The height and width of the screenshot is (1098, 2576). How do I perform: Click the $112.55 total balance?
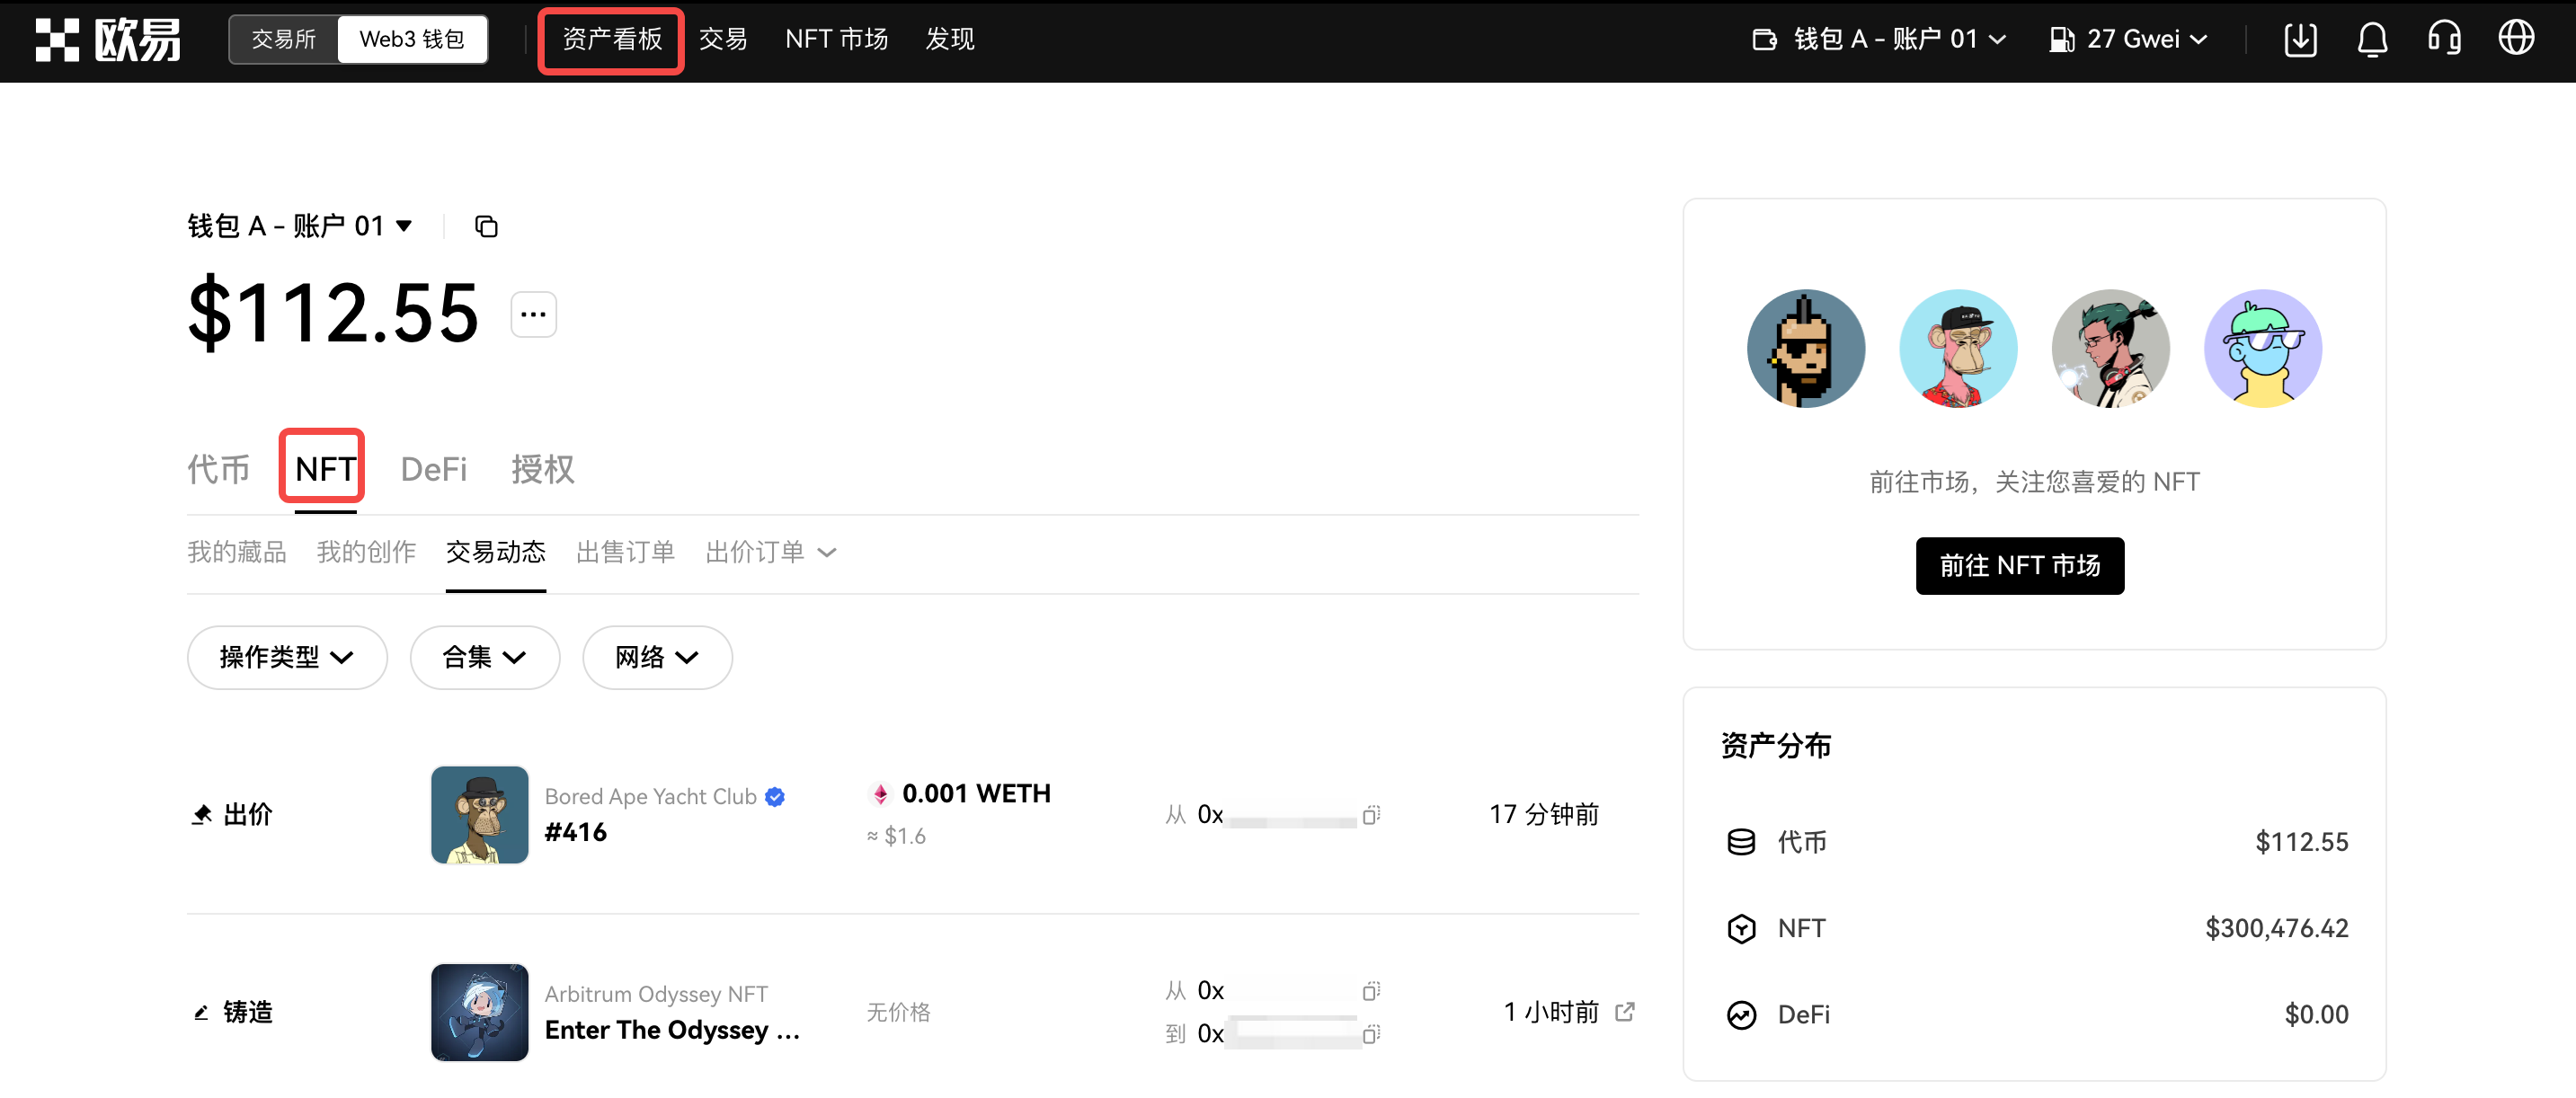pos(333,314)
